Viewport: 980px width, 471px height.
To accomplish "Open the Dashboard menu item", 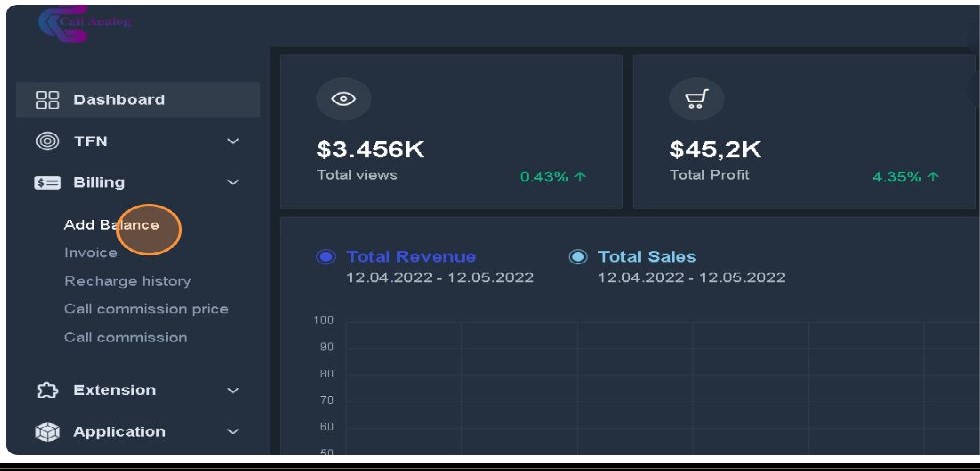I will click(x=119, y=100).
